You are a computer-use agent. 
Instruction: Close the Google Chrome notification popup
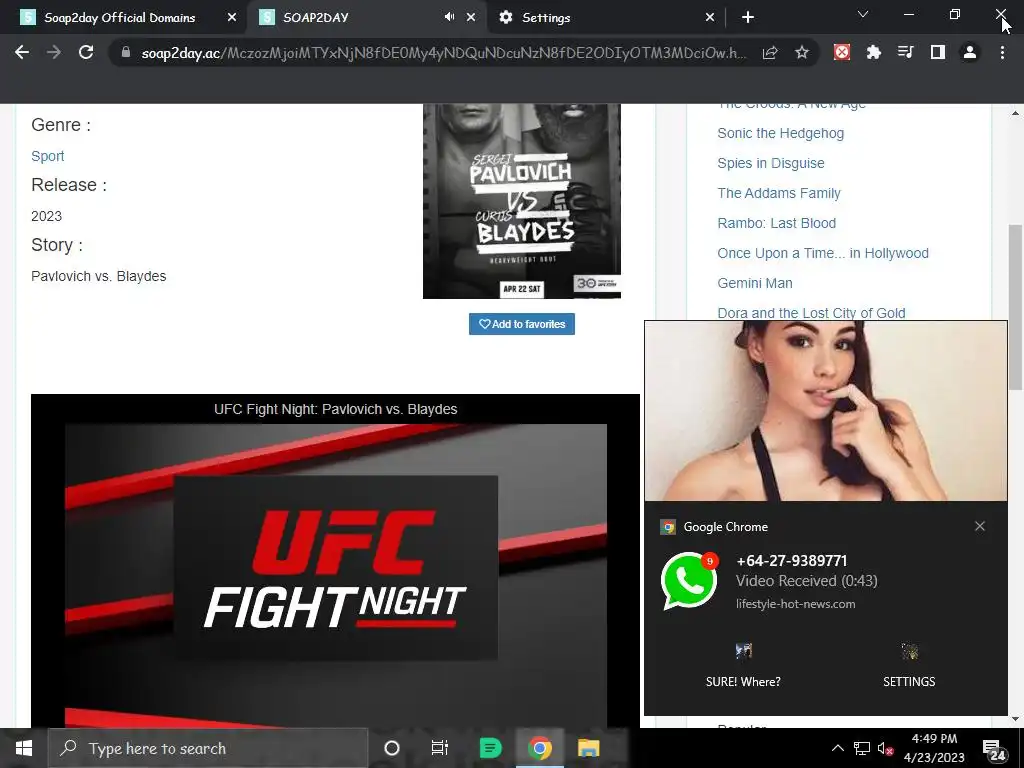click(x=980, y=526)
